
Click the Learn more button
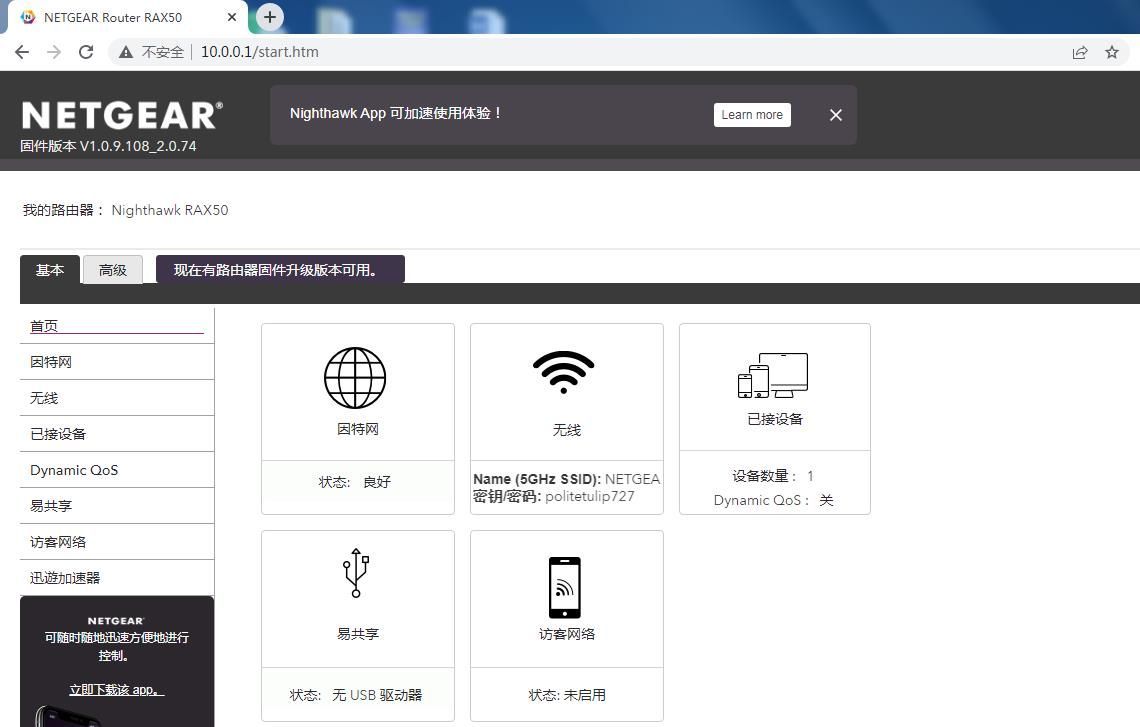(751, 114)
